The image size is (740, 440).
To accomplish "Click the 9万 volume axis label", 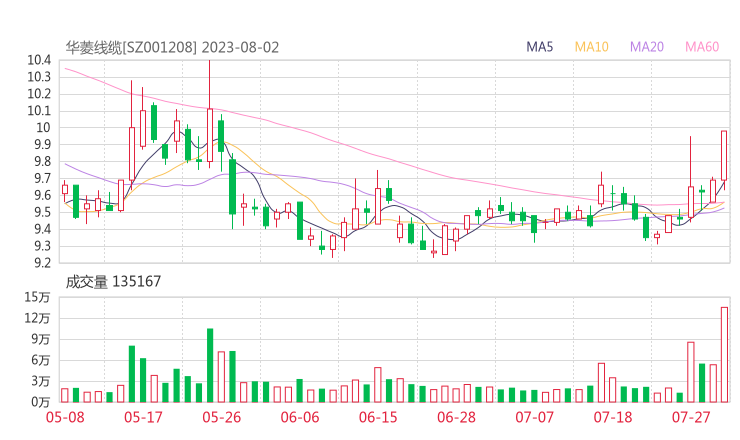I will [40, 339].
